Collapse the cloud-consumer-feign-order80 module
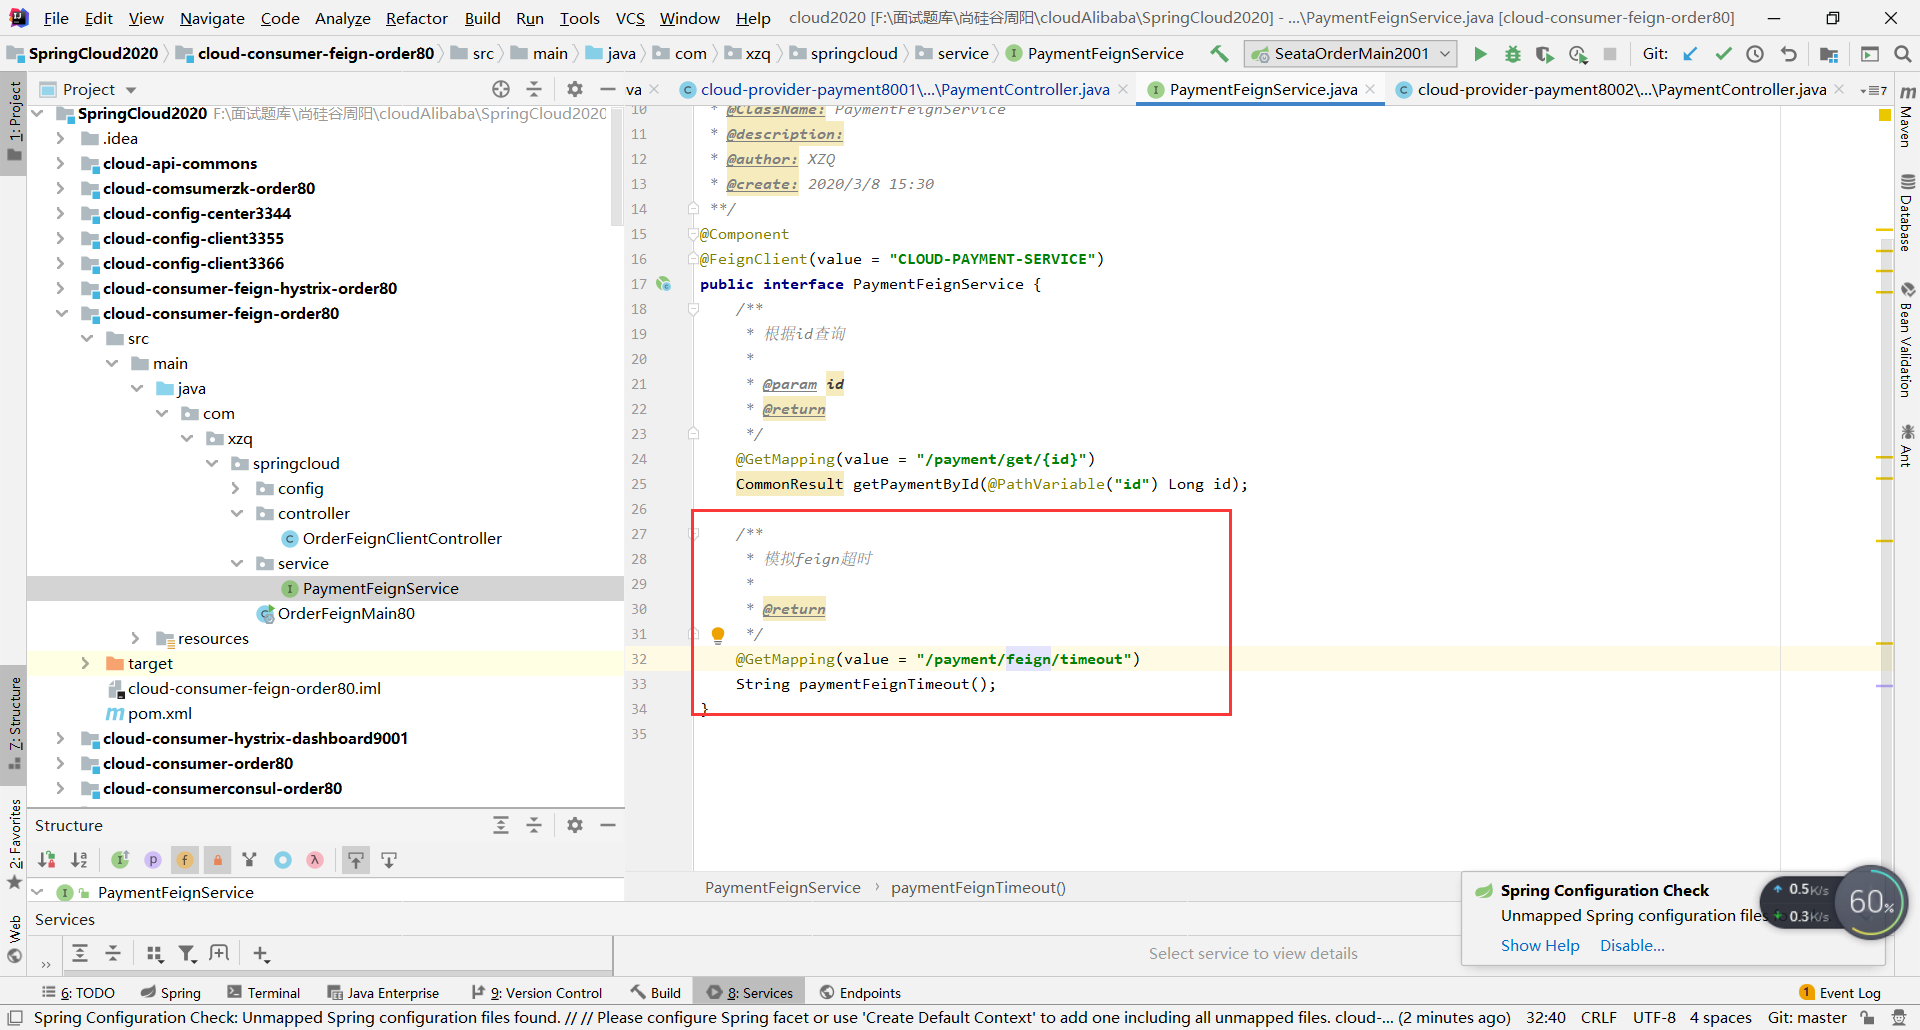 61,314
